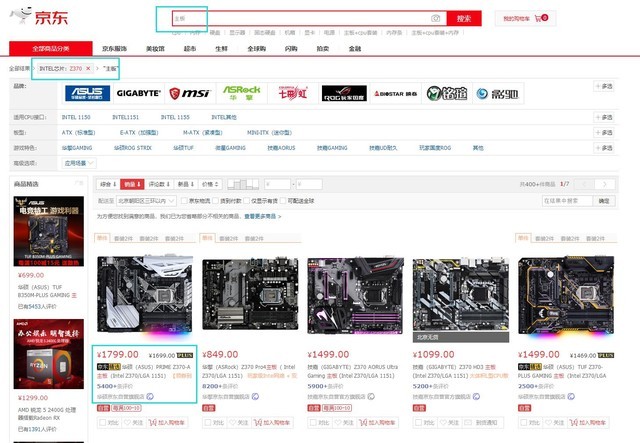Go to previous results page arrow
Viewport: 640px width, 443px height.
pos(584,185)
